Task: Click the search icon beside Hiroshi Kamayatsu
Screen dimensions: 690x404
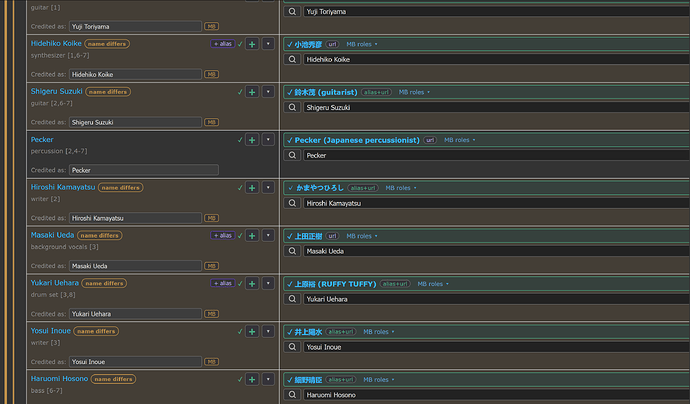Action: (292, 203)
